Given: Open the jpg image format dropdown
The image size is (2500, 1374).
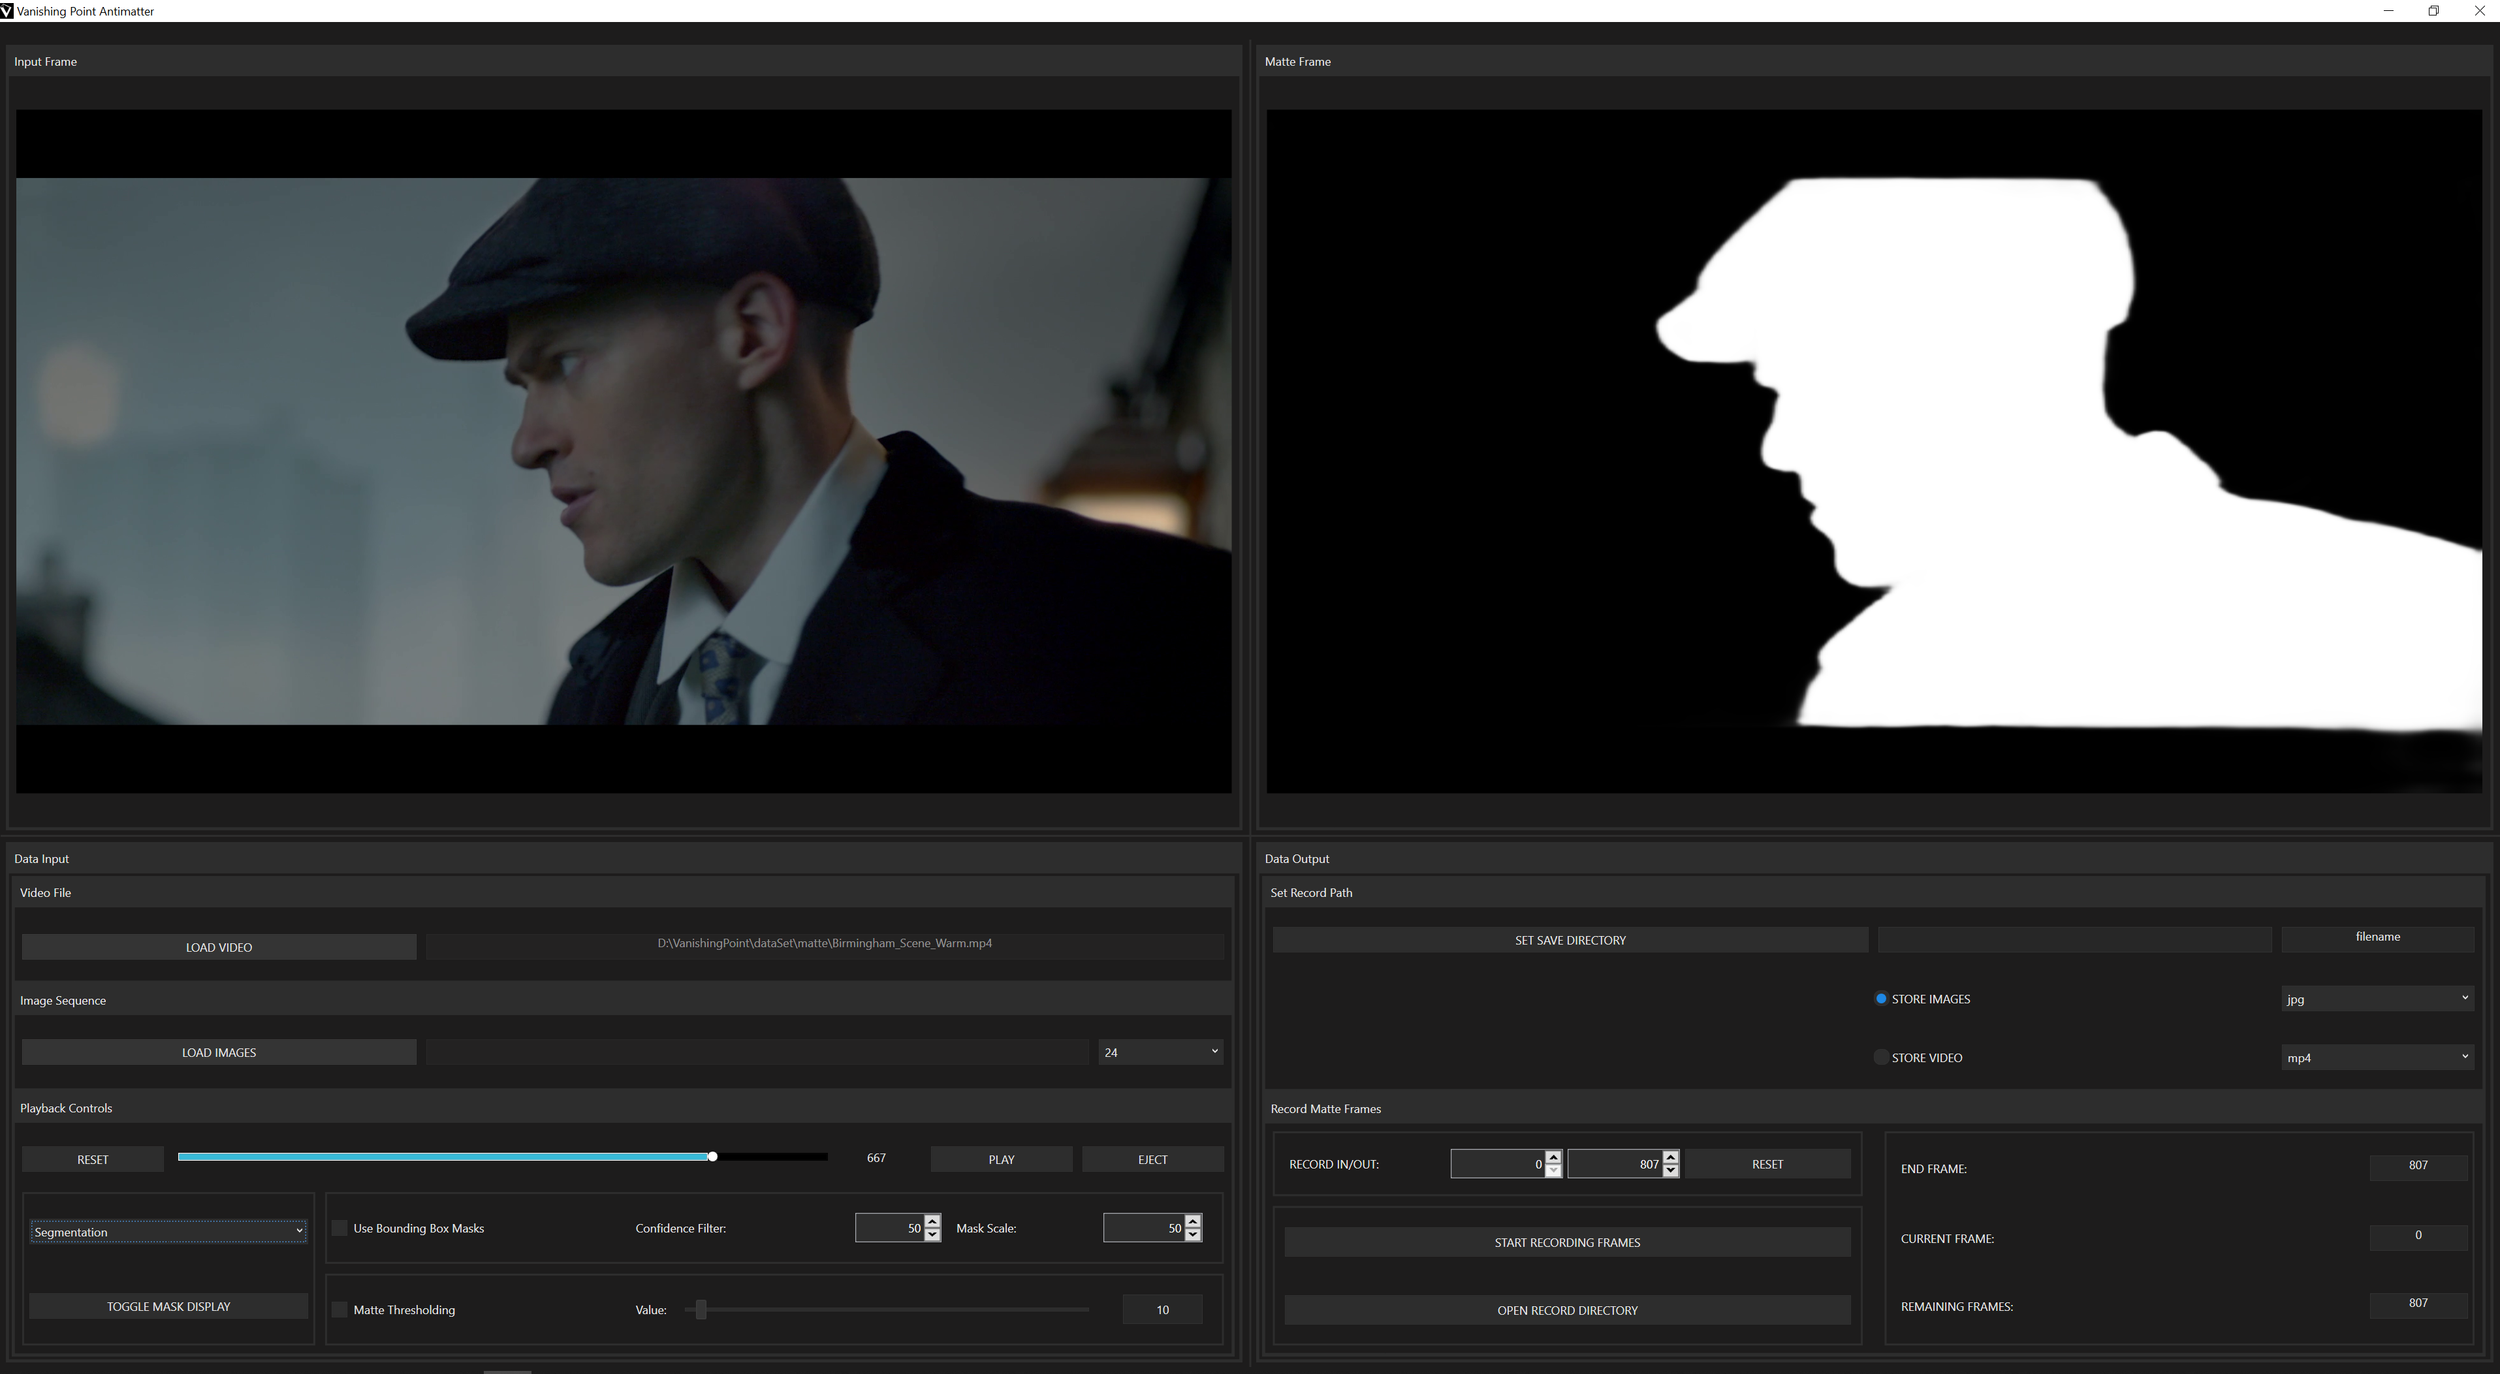Looking at the screenshot, I should coord(2377,999).
